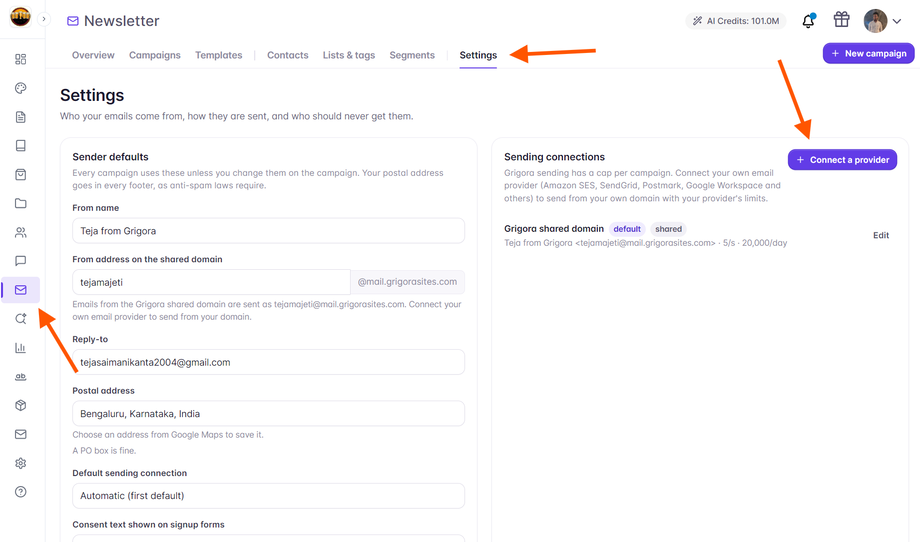Click the AI Credits 101.0M badge
Viewport: 920px width, 542px height.
736,21
